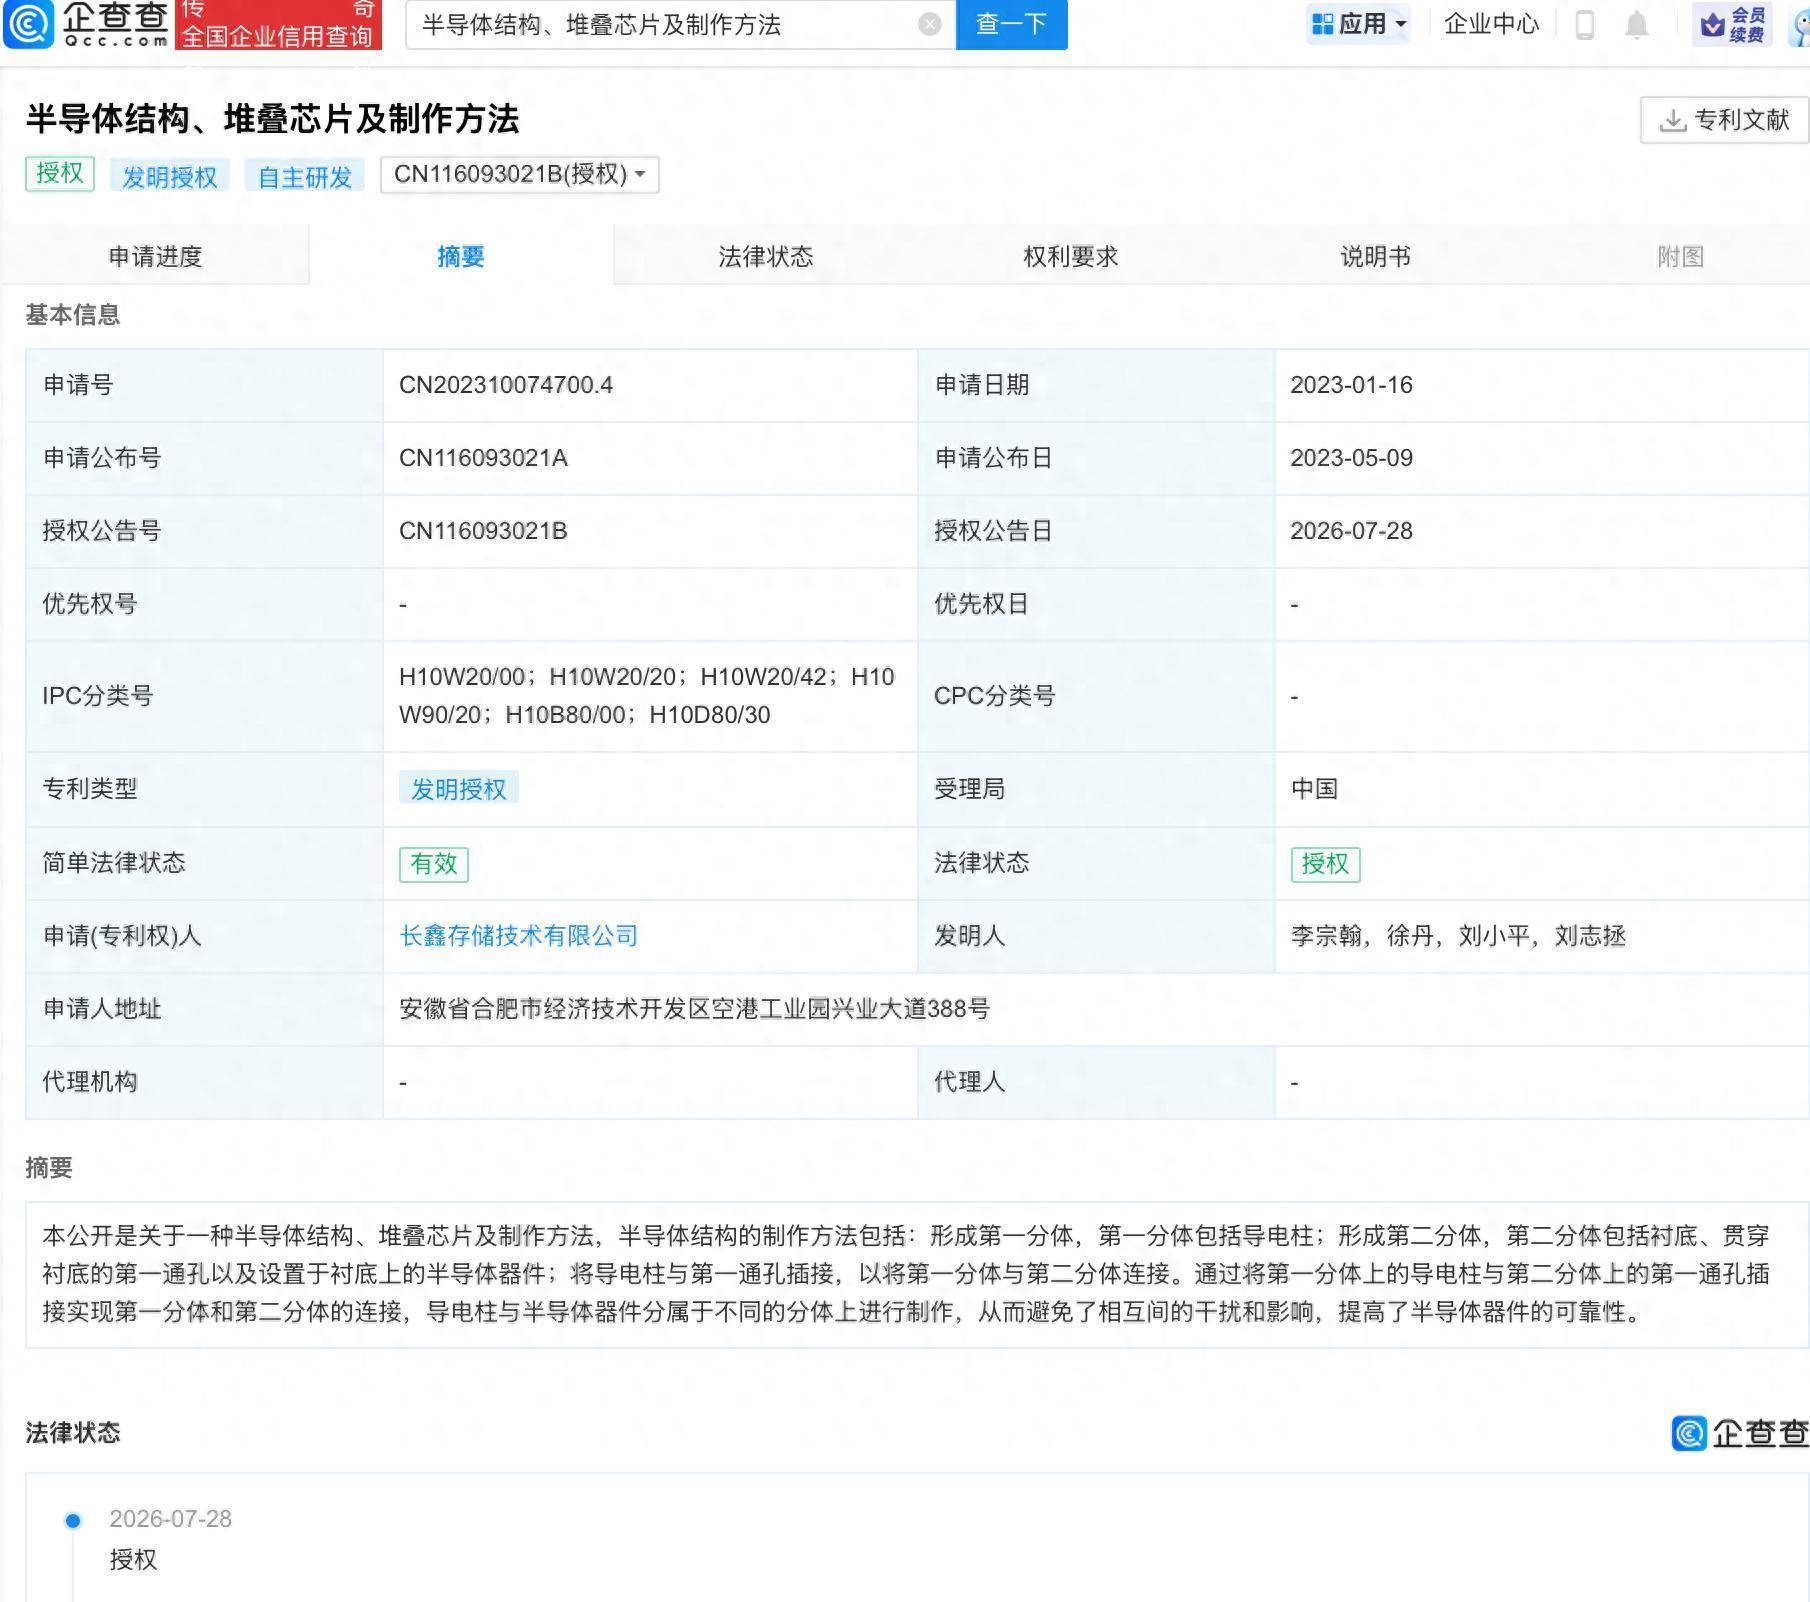Screen dimensions: 1810x1602
Task: Click the applicant address 安徽省合肥市 cell
Action: click(1096, 1009)
